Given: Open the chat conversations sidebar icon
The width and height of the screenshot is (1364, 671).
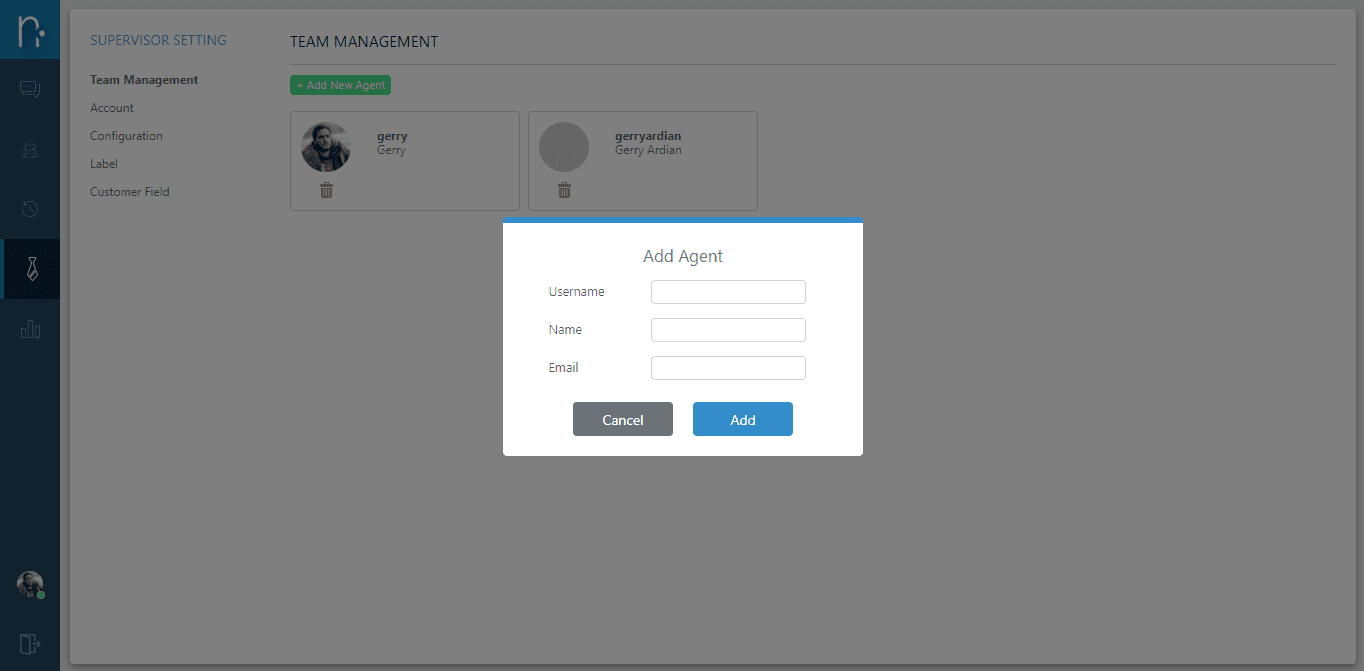Looking at the screenshot, I should click(30, 90).
